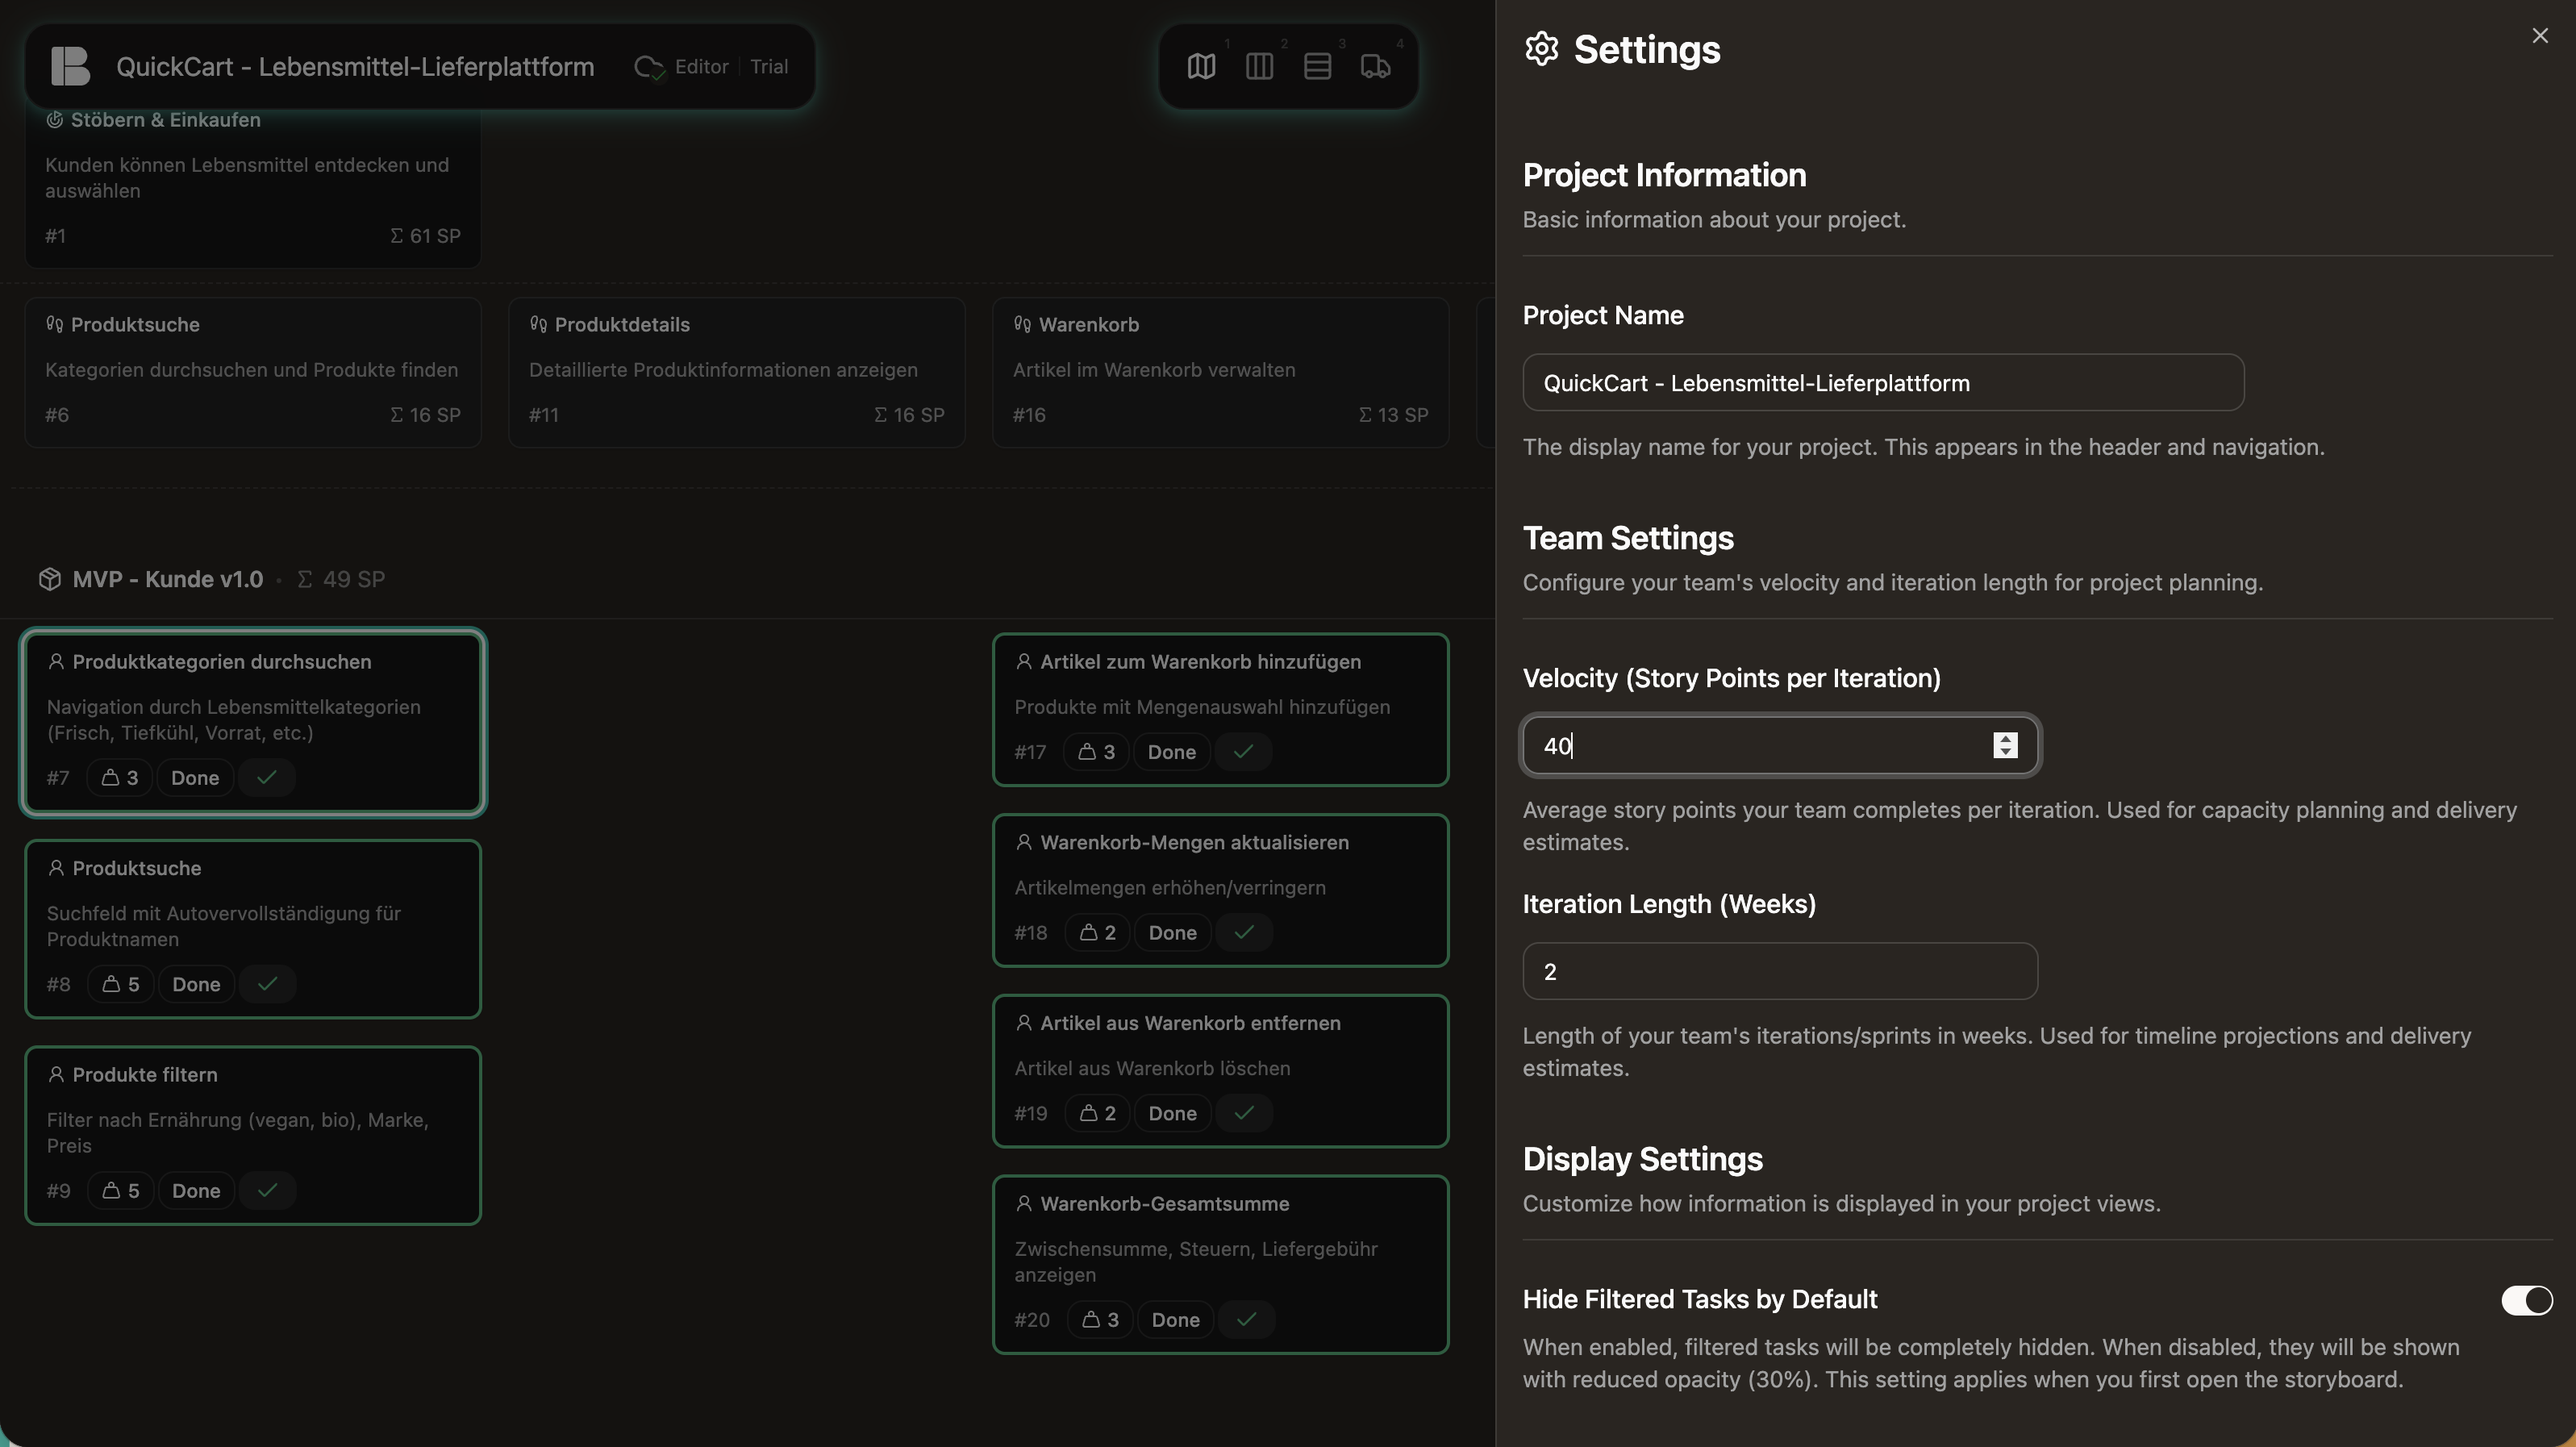The height and width of the screenshot is (1447, 2576).
Task: Open the Warenkorb activity card
Action: 1219,371
